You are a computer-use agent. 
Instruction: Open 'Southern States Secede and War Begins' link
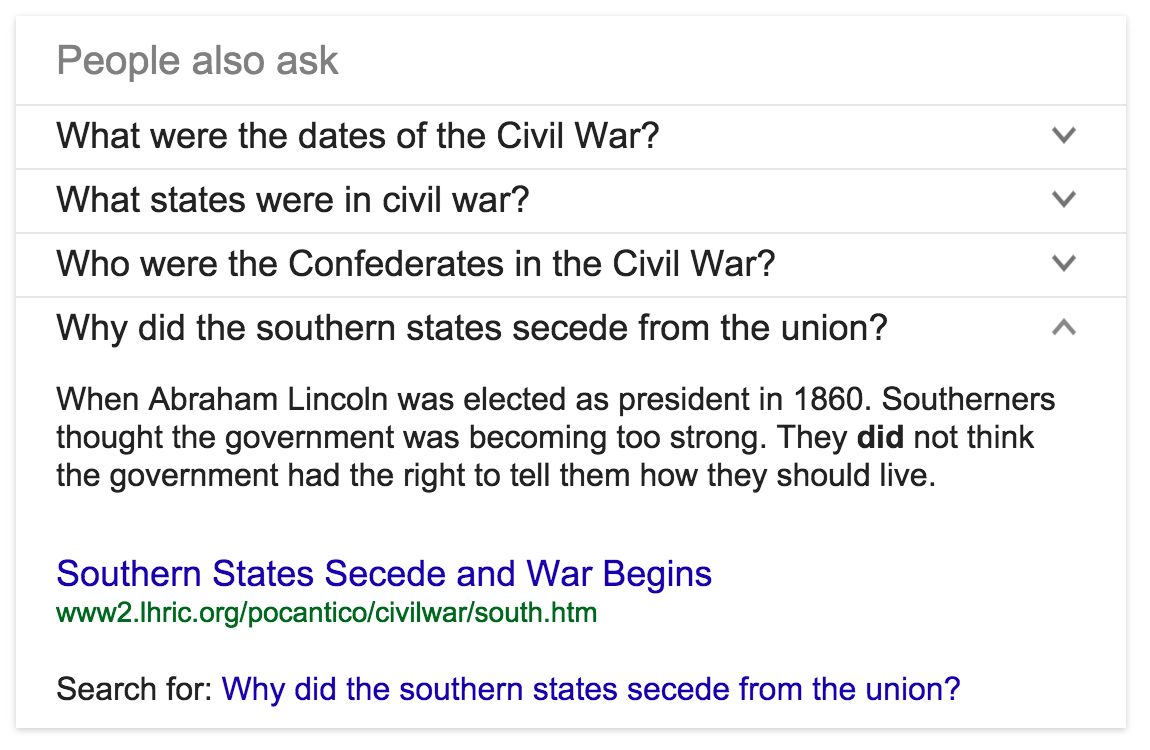pyautogui.click(x=384, y=574)
